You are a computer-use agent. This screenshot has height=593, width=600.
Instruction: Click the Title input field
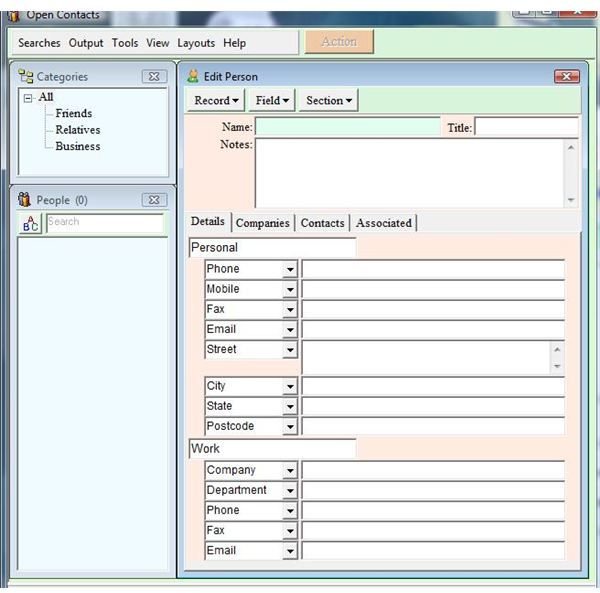click(527, 127)
